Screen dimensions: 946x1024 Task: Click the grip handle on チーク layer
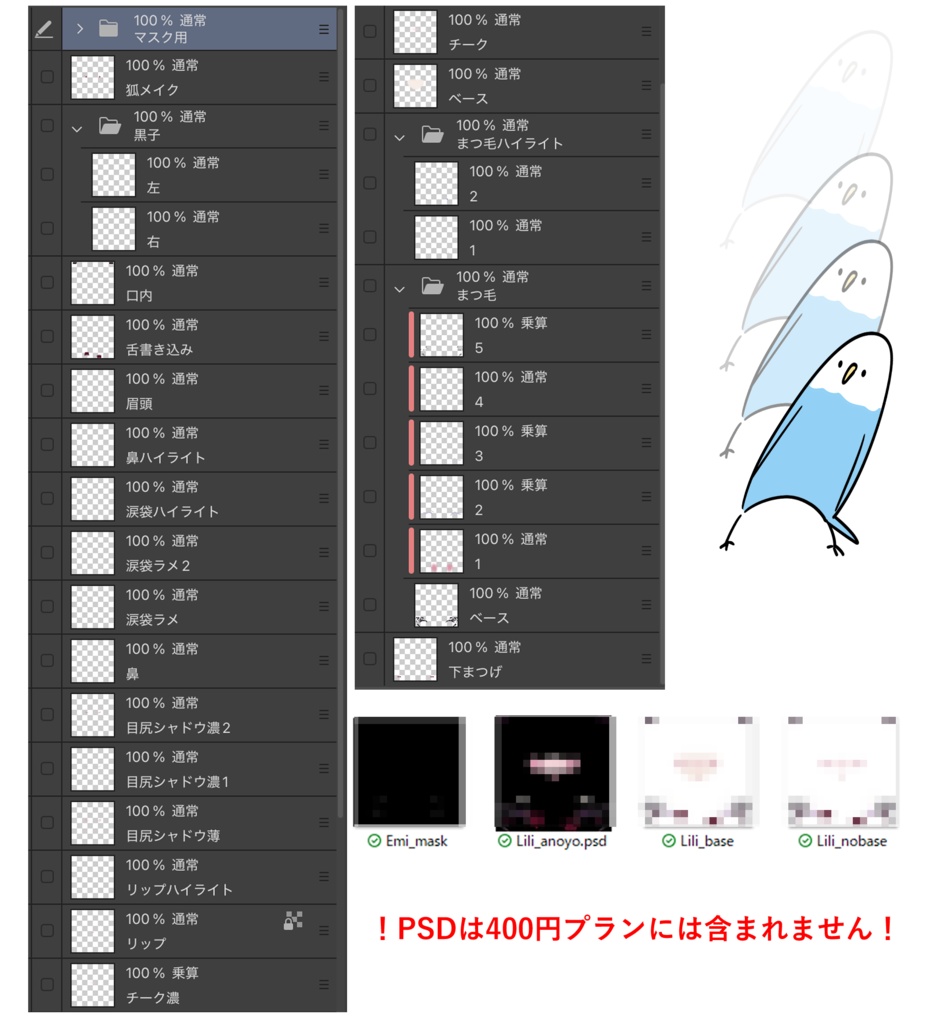[x=646, y=31]
